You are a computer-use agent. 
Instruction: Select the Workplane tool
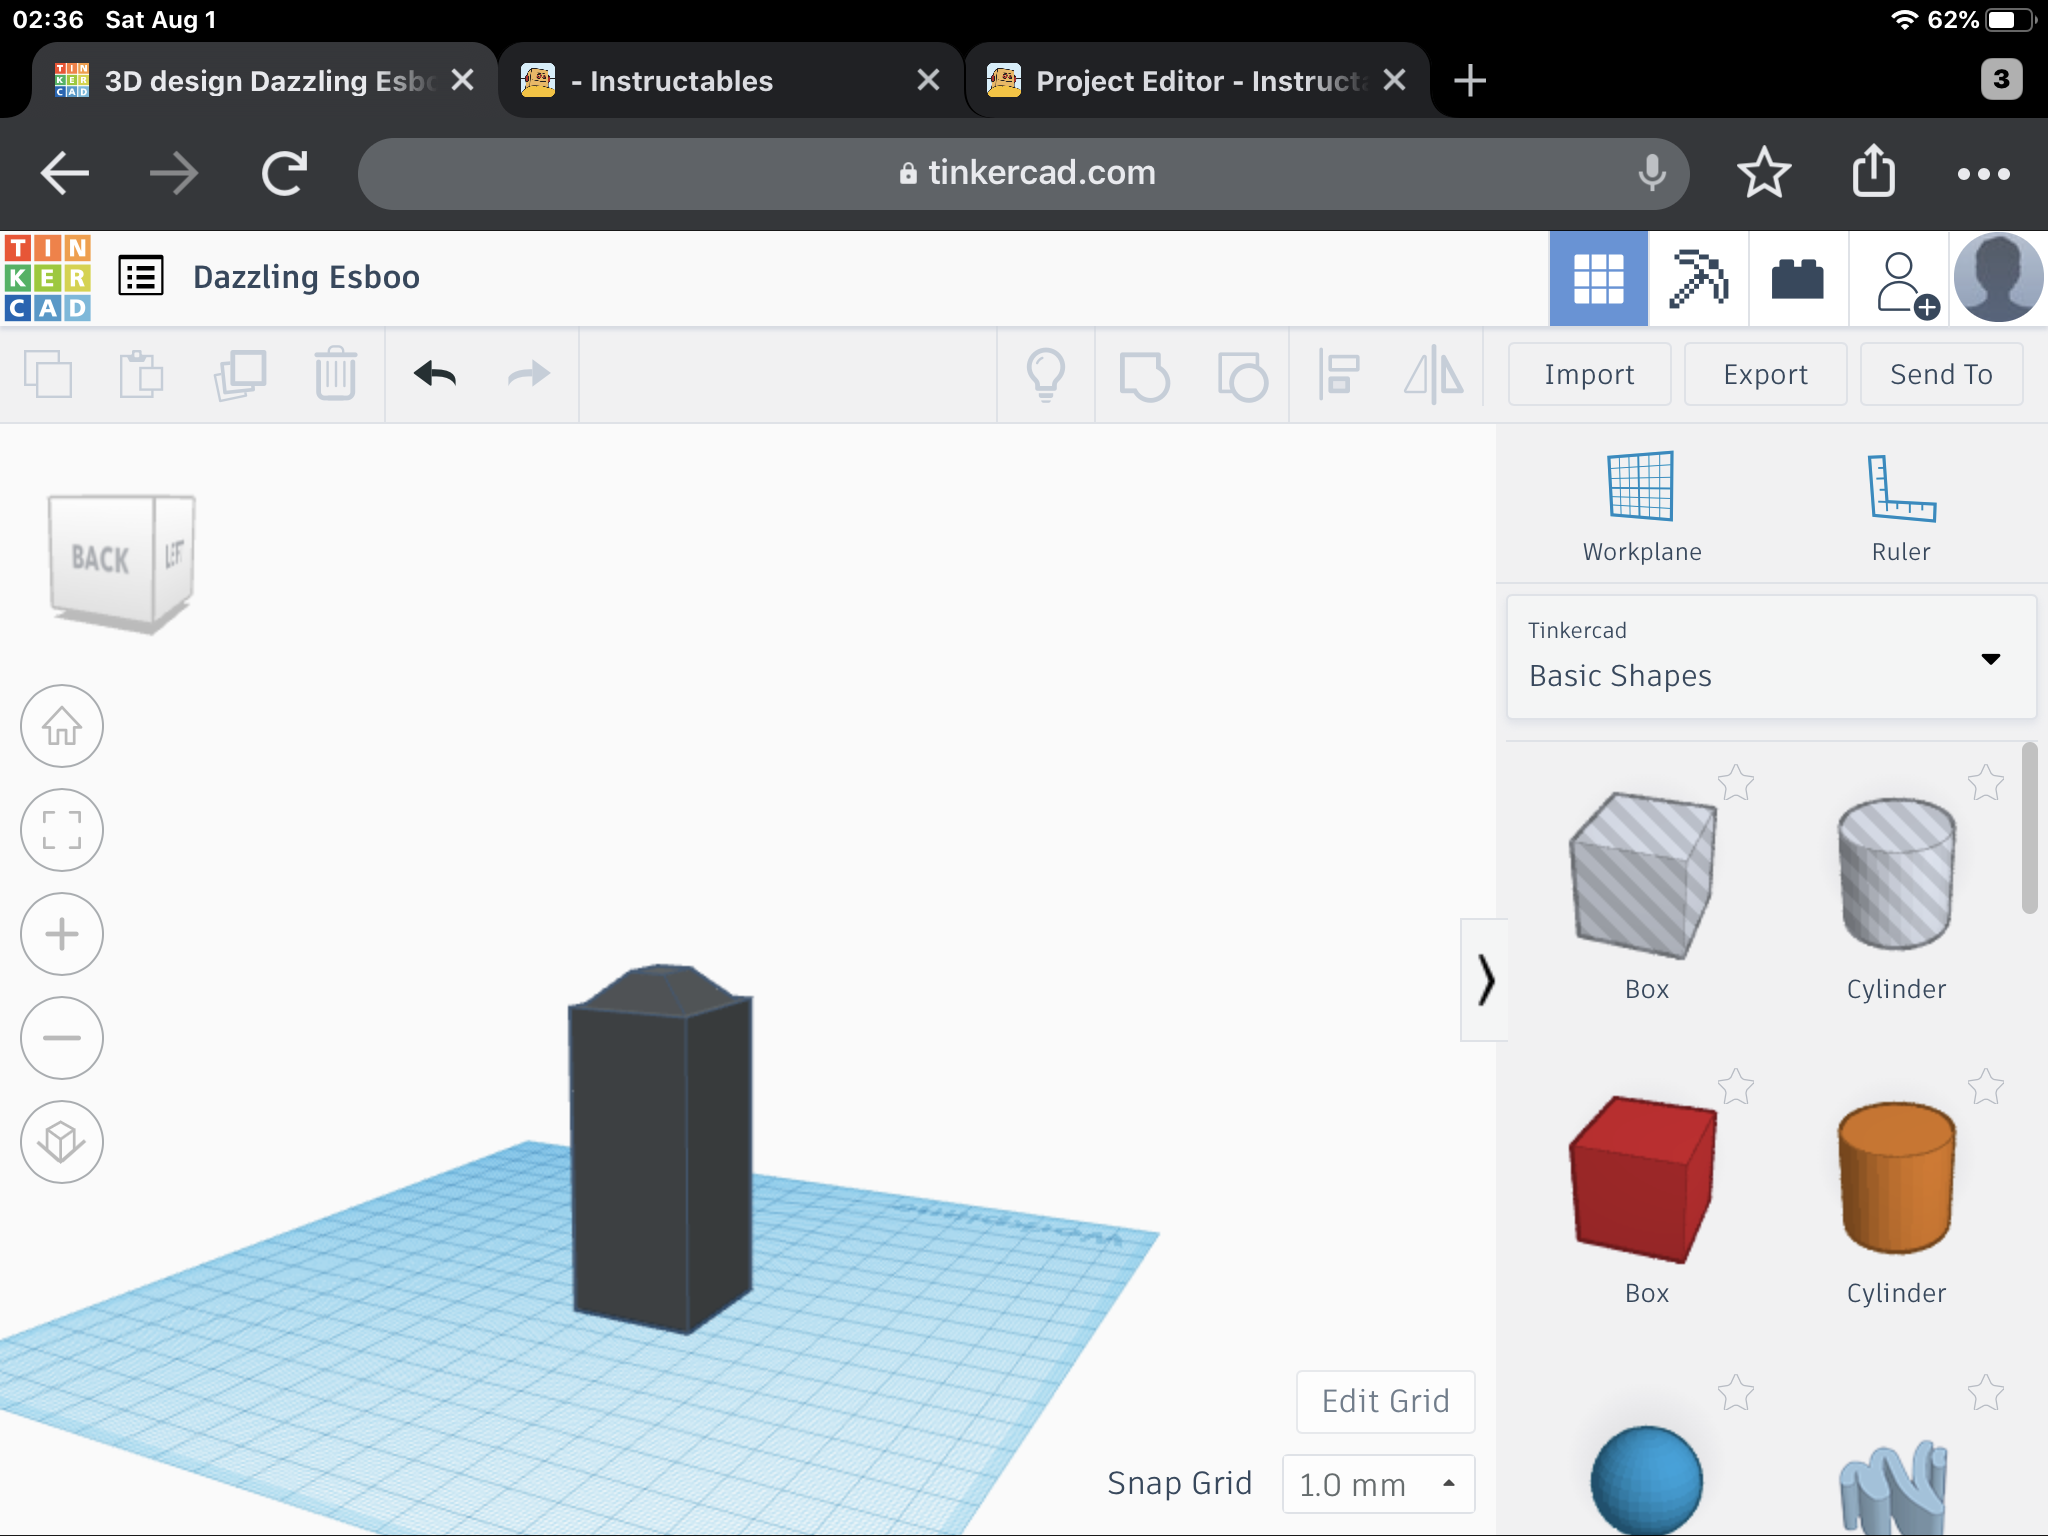[x=1641, y=507]
